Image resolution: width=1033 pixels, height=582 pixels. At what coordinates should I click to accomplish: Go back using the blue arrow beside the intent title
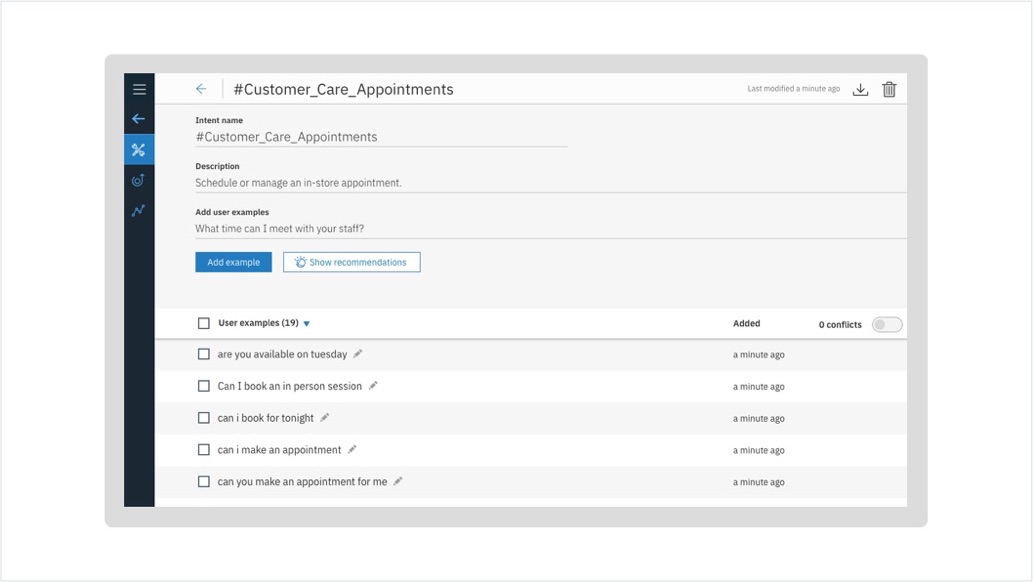click(x=201, y=89)
